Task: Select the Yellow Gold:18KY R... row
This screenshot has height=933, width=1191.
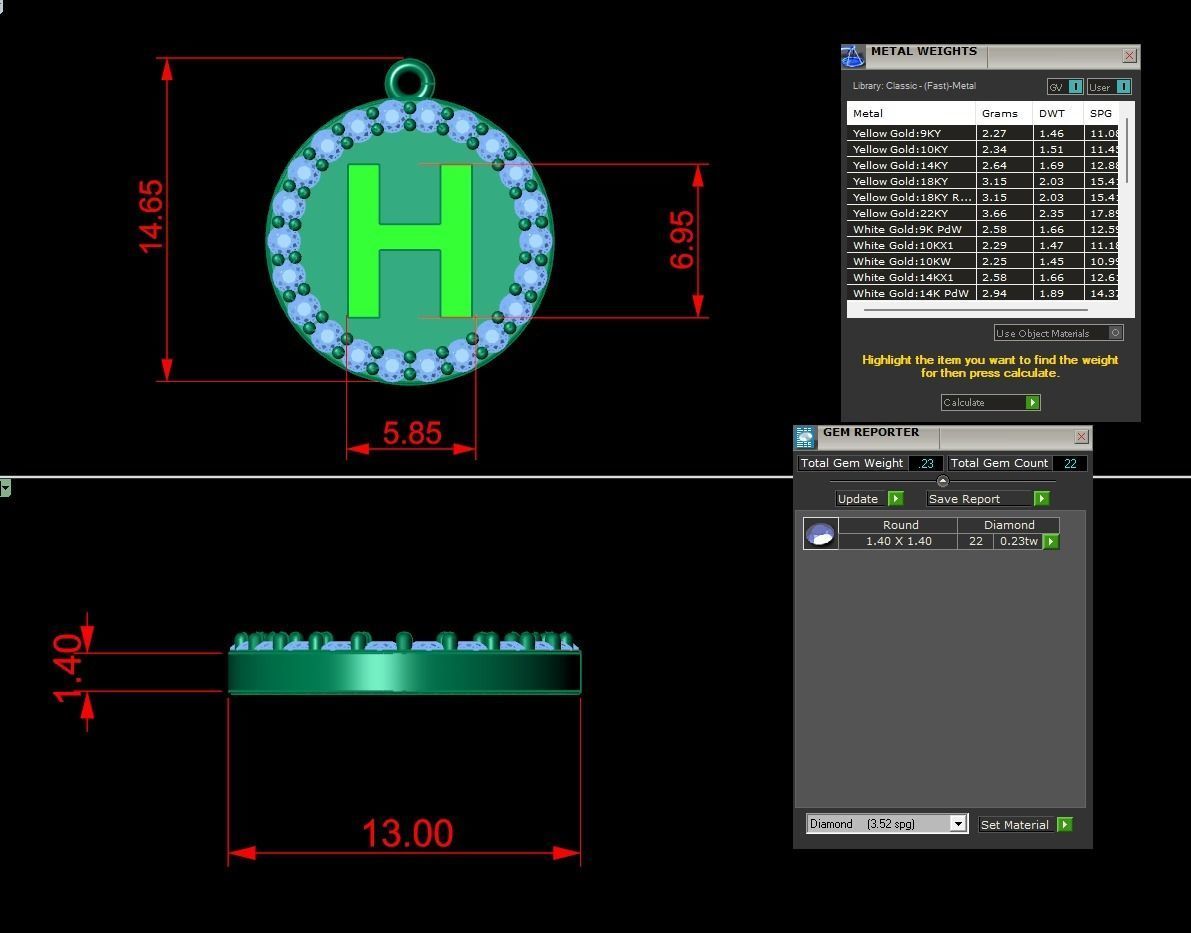Action: pyautogui.click(x=983, y=197)
